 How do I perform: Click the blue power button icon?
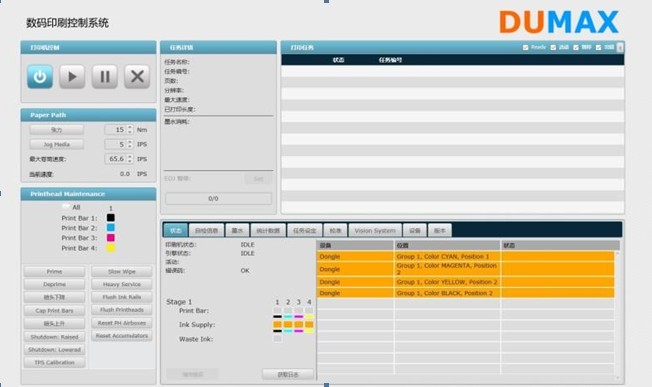tap(40, 76)
